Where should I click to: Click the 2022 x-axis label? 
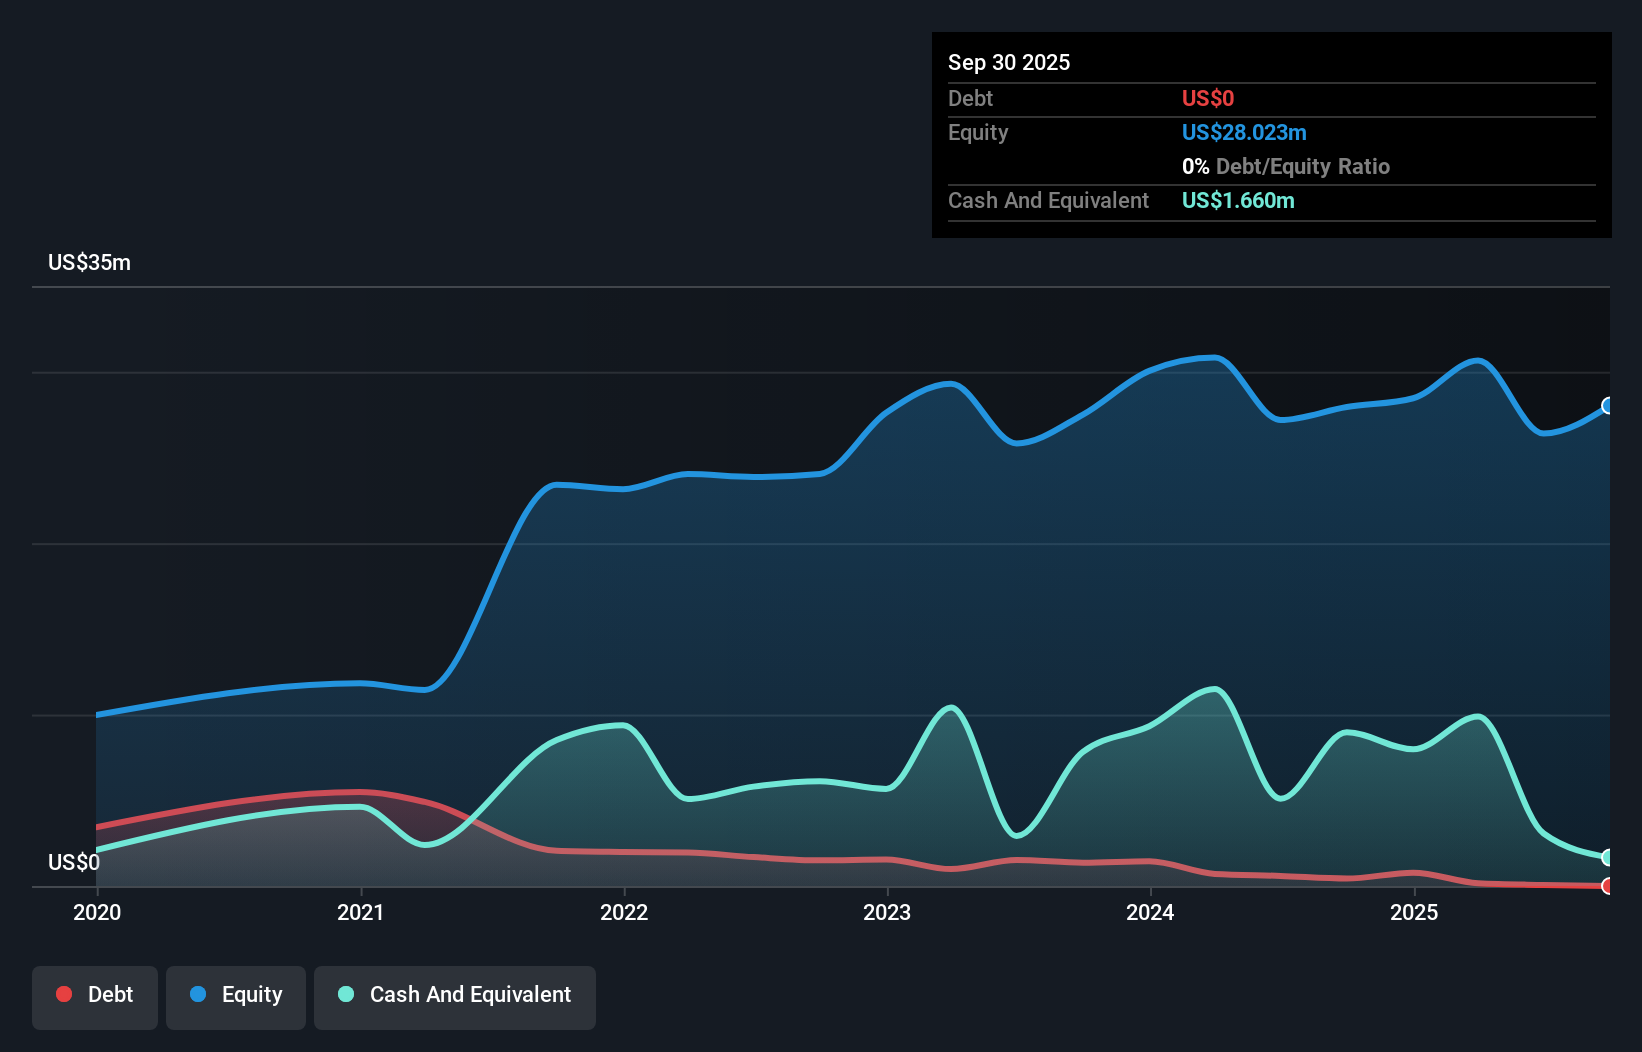click(624, 912)
